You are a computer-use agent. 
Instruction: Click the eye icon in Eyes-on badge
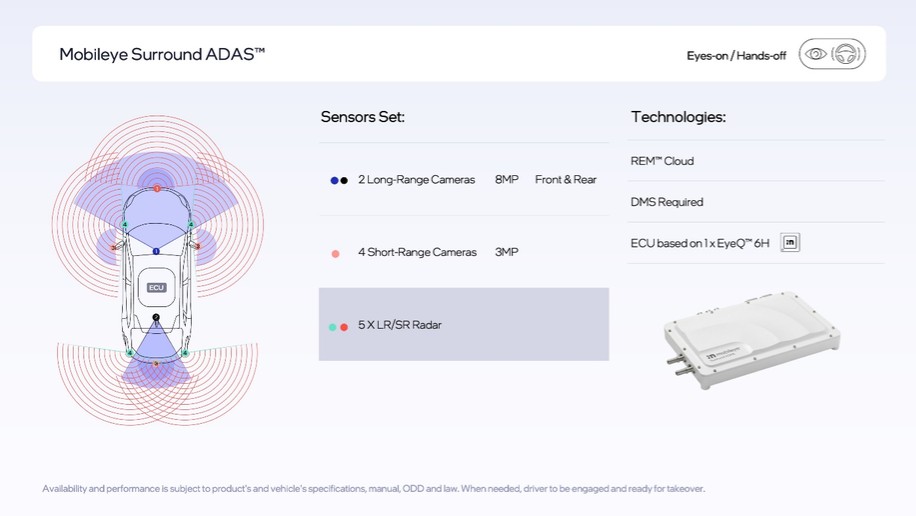click(x=817, y=54)
